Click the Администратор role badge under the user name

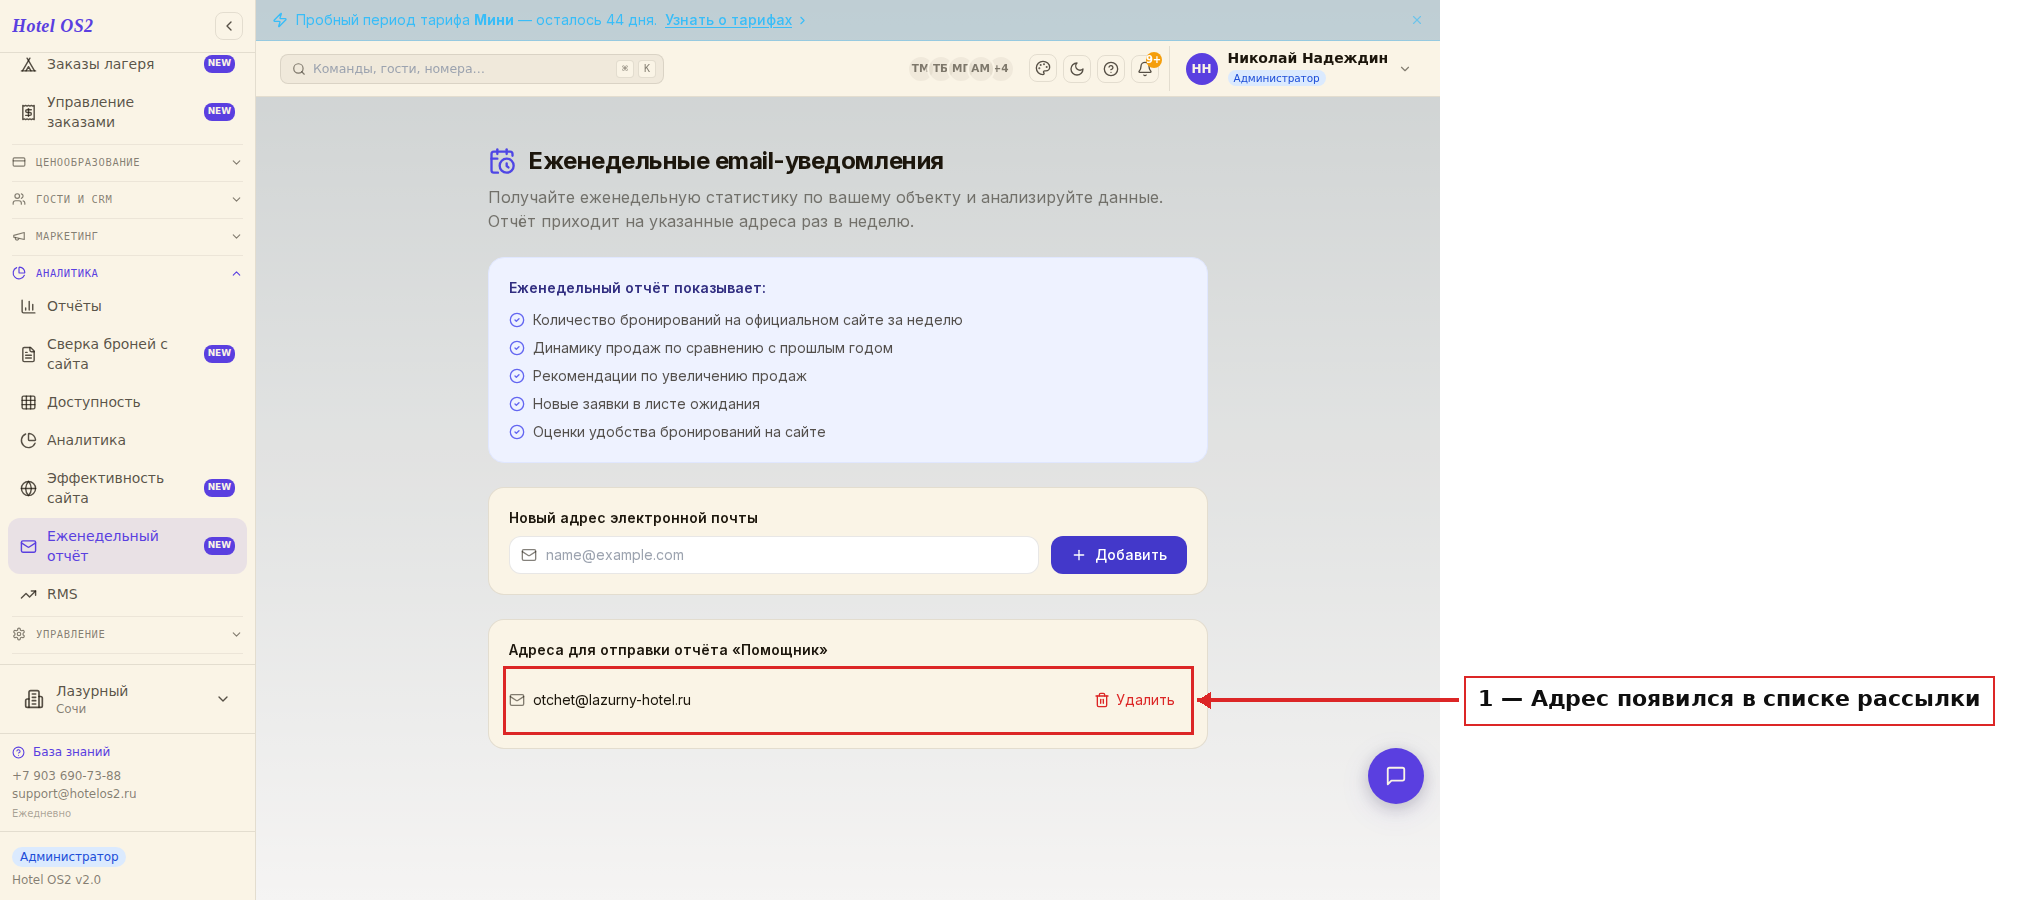tap(1276, 78)
